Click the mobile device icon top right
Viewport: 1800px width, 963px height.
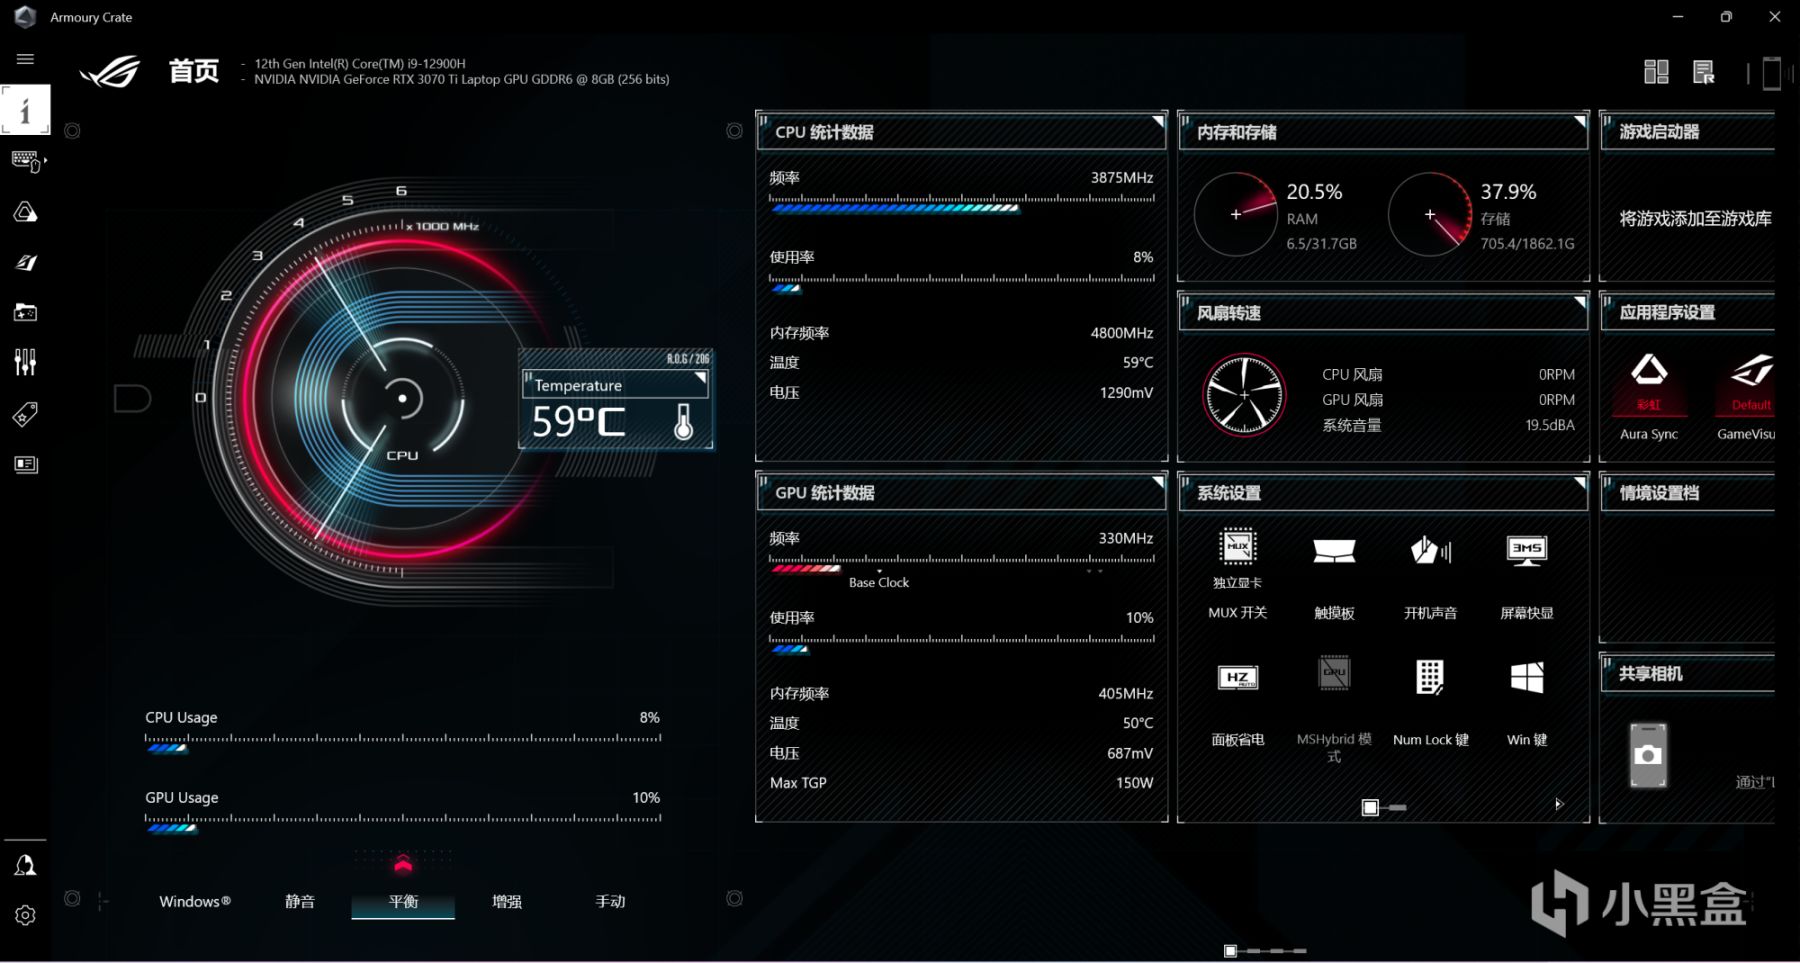click(x=1771, y=73)
